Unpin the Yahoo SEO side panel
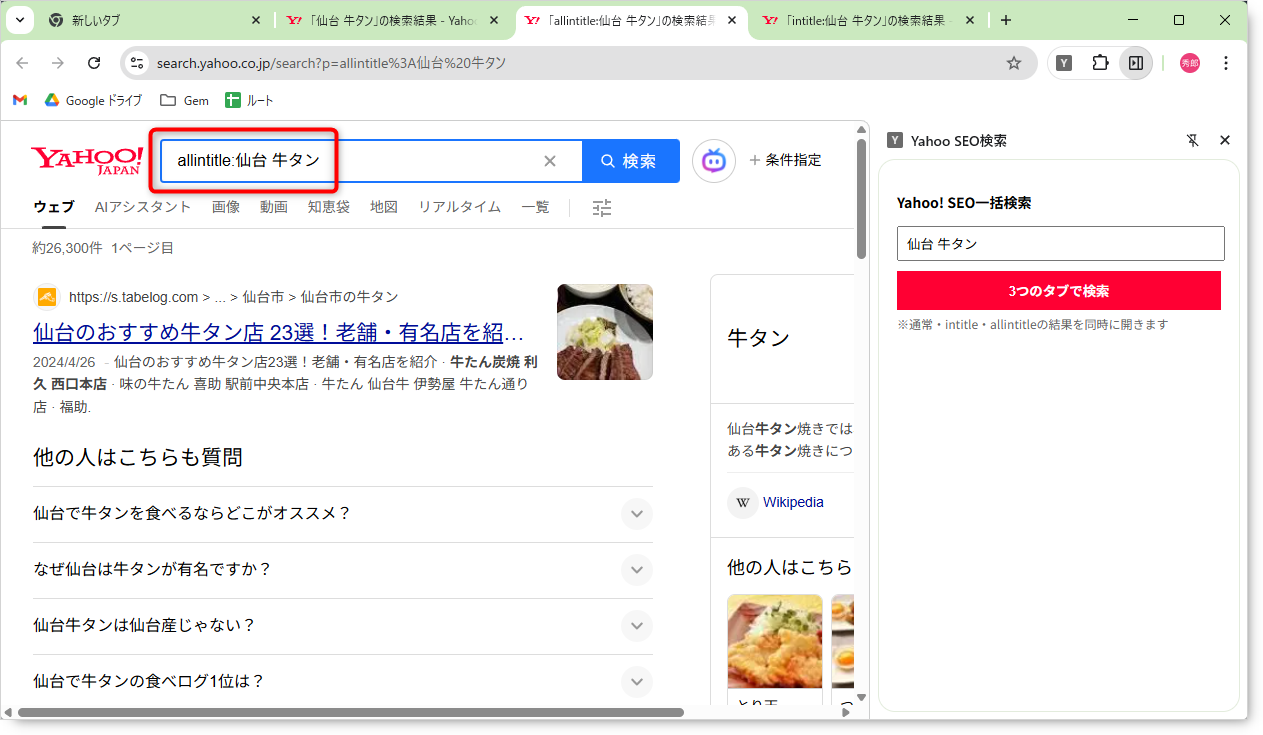1263x735 pixels. pyautogui.click(x=1192, y=141)
